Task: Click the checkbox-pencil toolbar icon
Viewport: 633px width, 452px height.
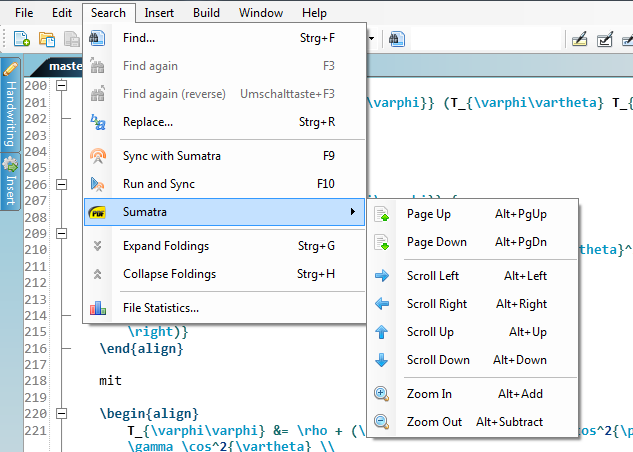Action: [605, 39]
